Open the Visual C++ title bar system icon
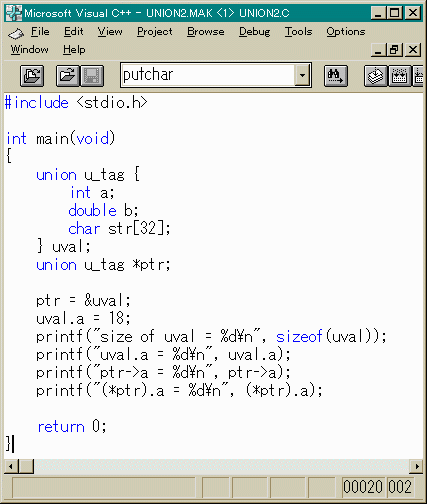This screenshot has height=504, width=427. (14, 13)
